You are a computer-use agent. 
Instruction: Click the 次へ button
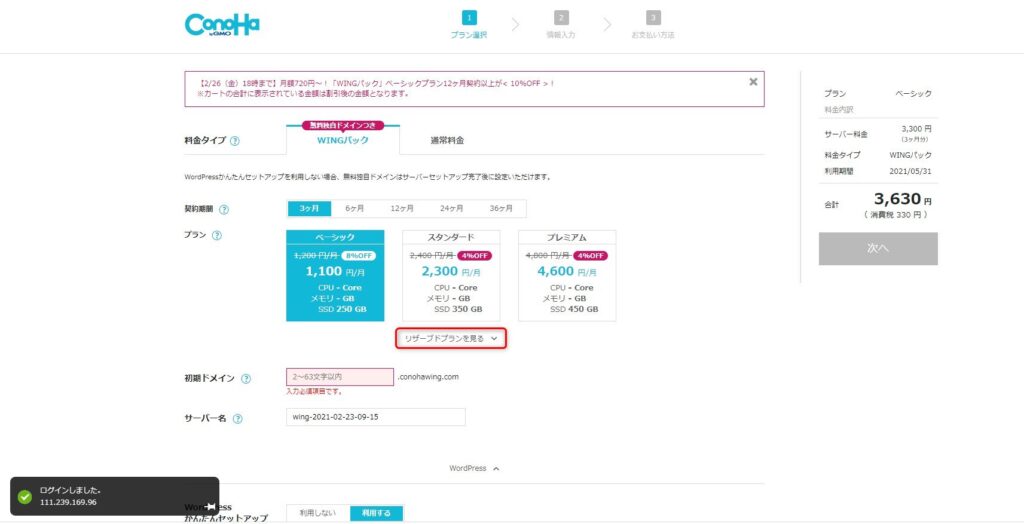878,248
